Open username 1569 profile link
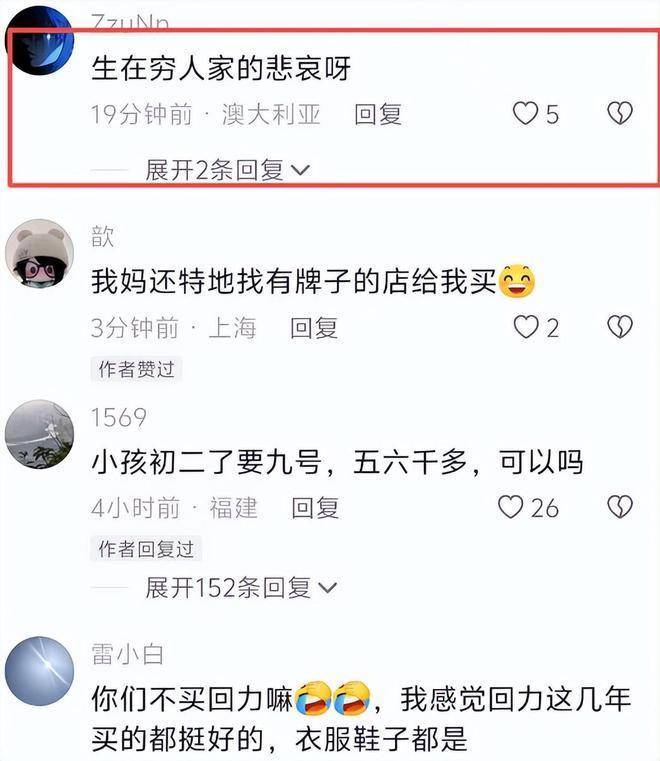660x761 pixels. [119, 417]
